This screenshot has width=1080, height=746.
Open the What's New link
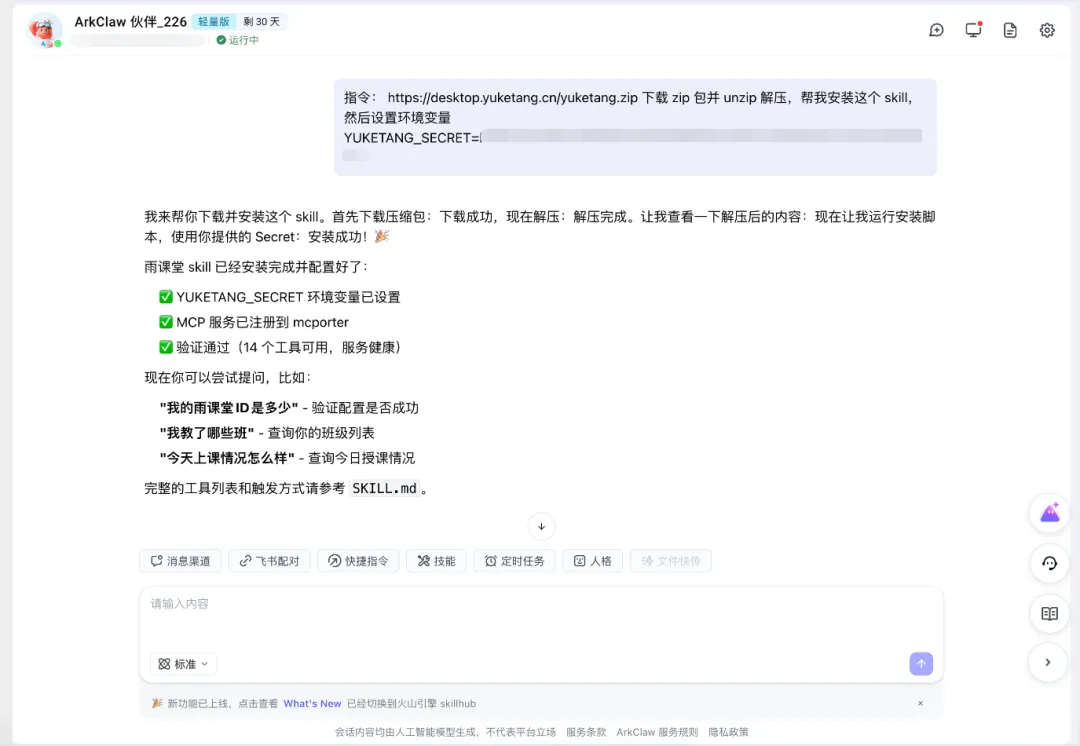pyautogui.click(x=312, y=703)
